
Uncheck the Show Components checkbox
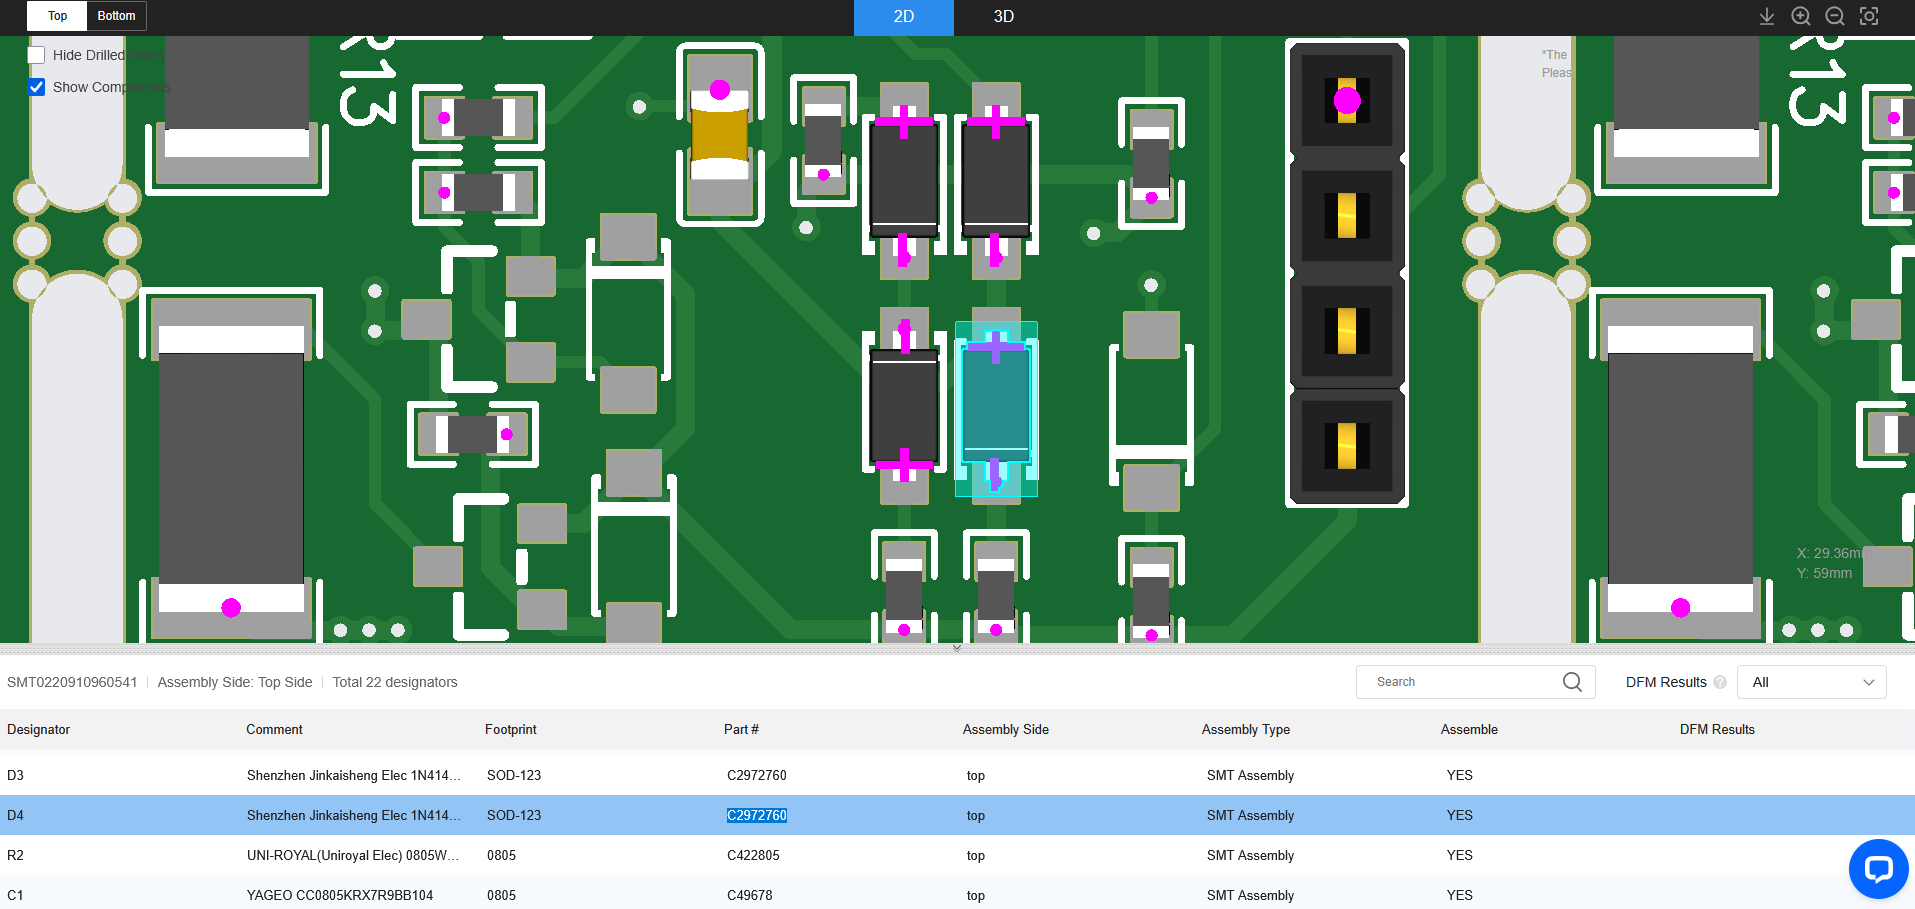37,87
